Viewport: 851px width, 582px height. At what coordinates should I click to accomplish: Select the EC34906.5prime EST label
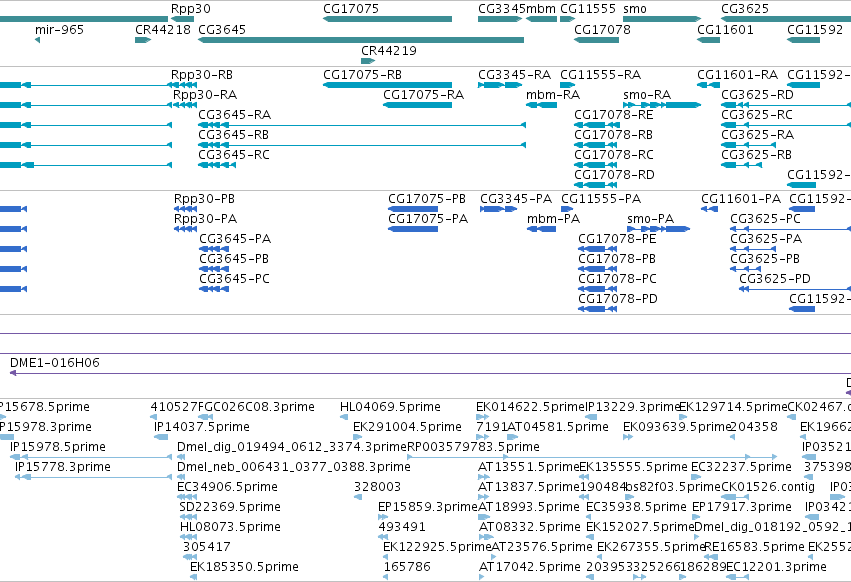click(x=227, y=487)
